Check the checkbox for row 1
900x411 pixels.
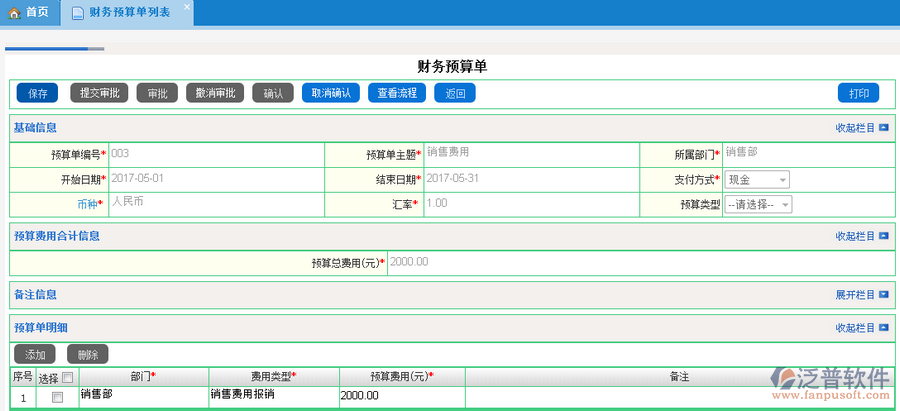[57, 397]
